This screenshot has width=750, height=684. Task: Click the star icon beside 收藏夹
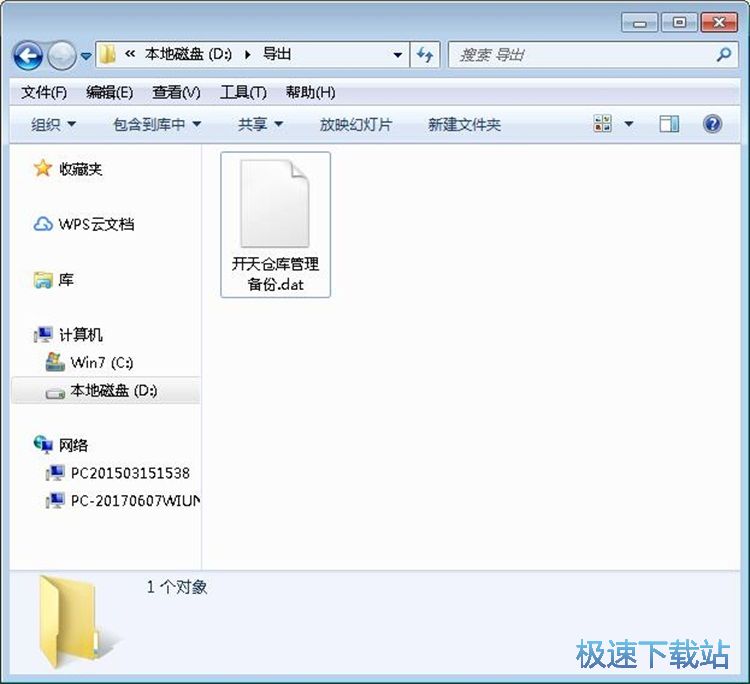tap(43, 168)
